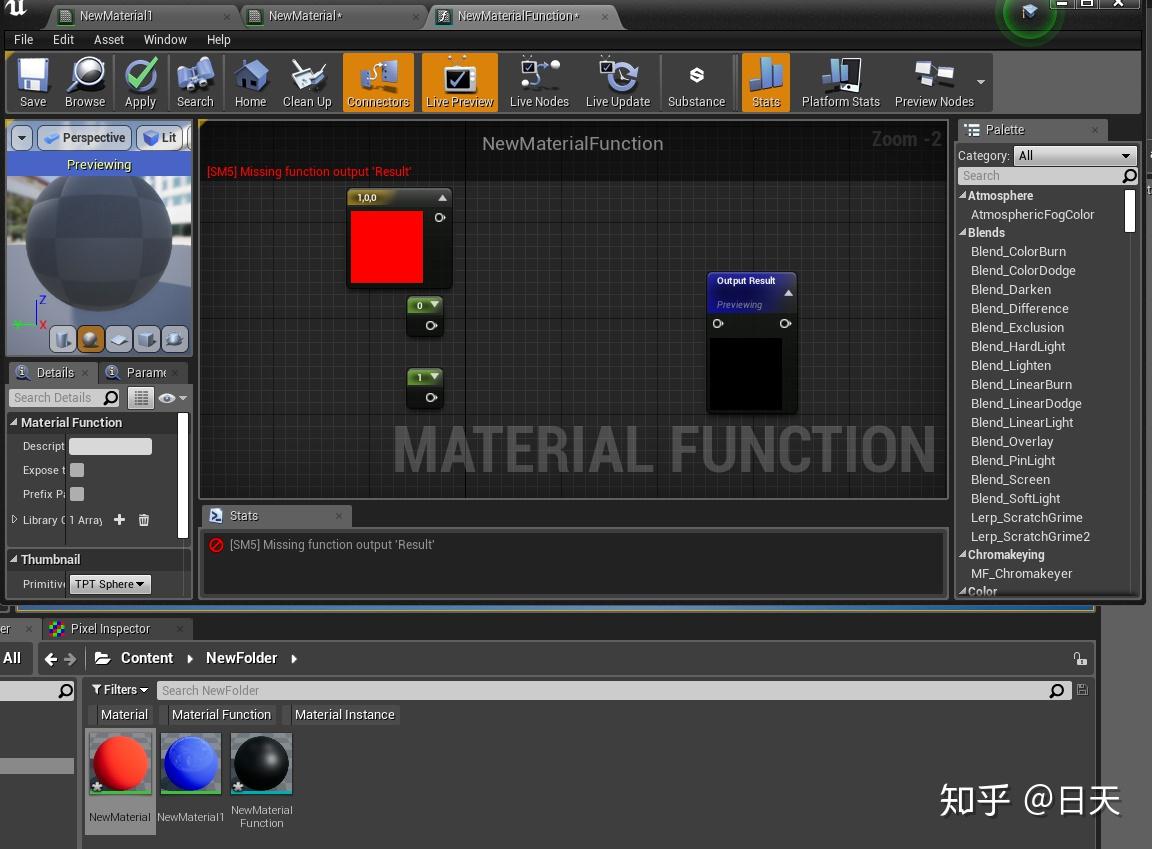Open Platform Stats from the toolbar
The image size is (1152, 849).
[x=839, y=82]
